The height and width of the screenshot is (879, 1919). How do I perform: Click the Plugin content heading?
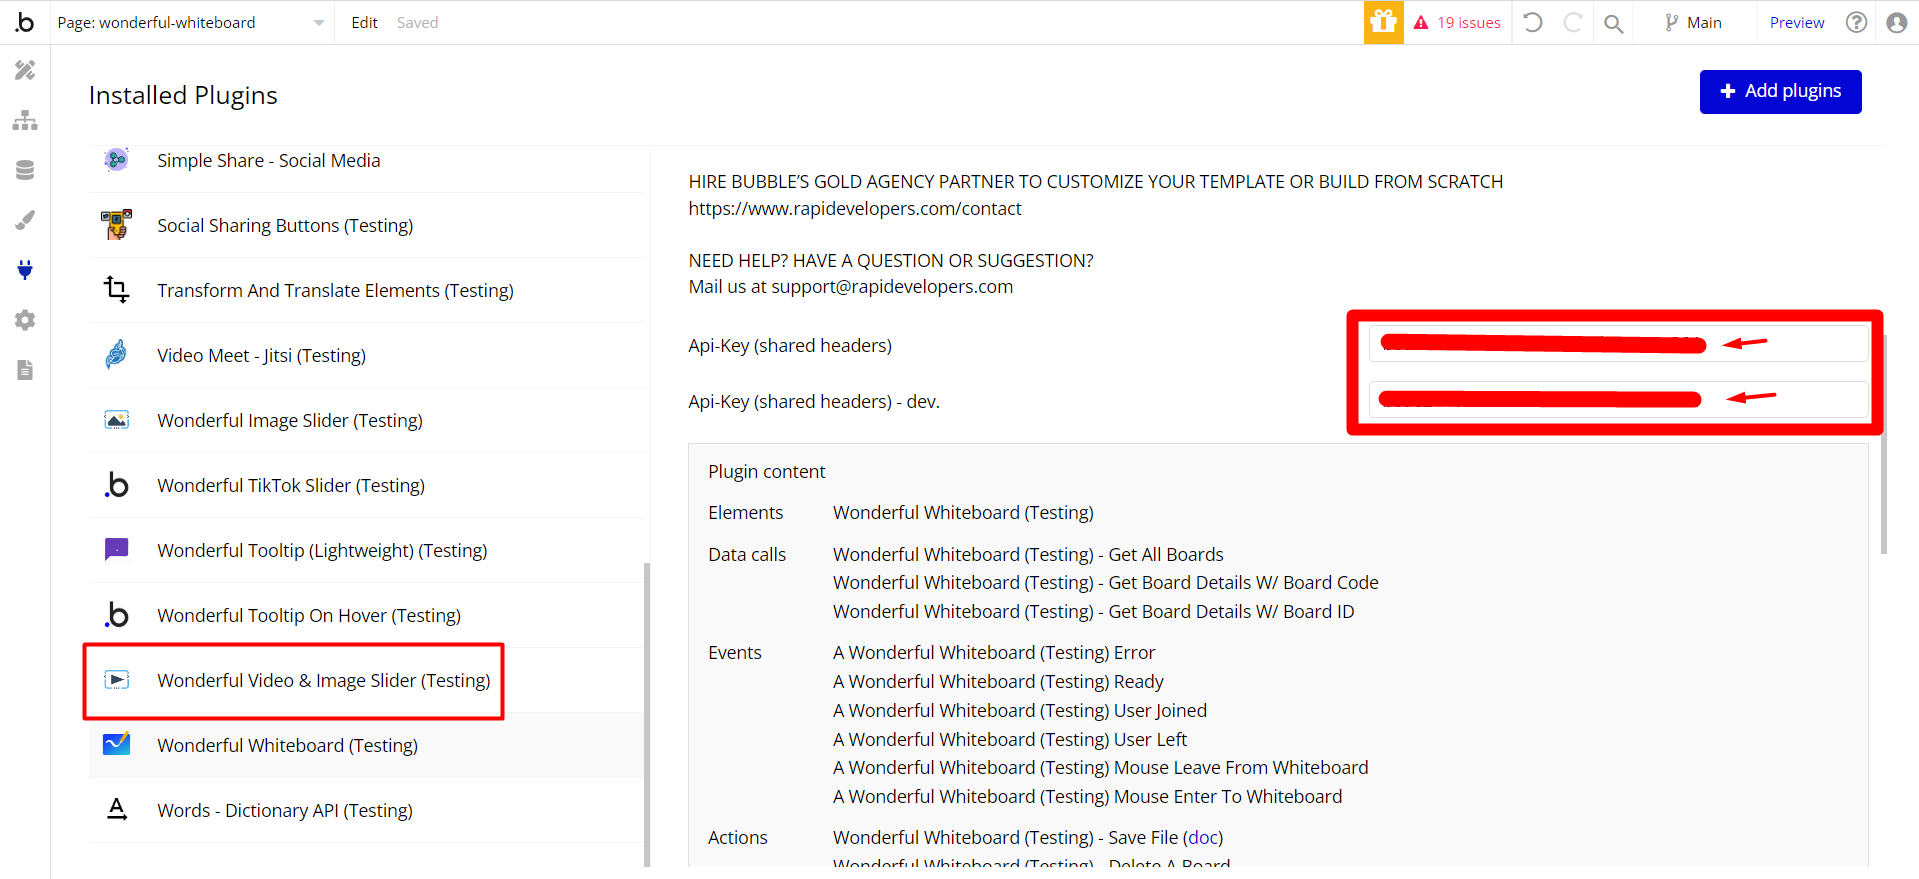tap(767, 471)
